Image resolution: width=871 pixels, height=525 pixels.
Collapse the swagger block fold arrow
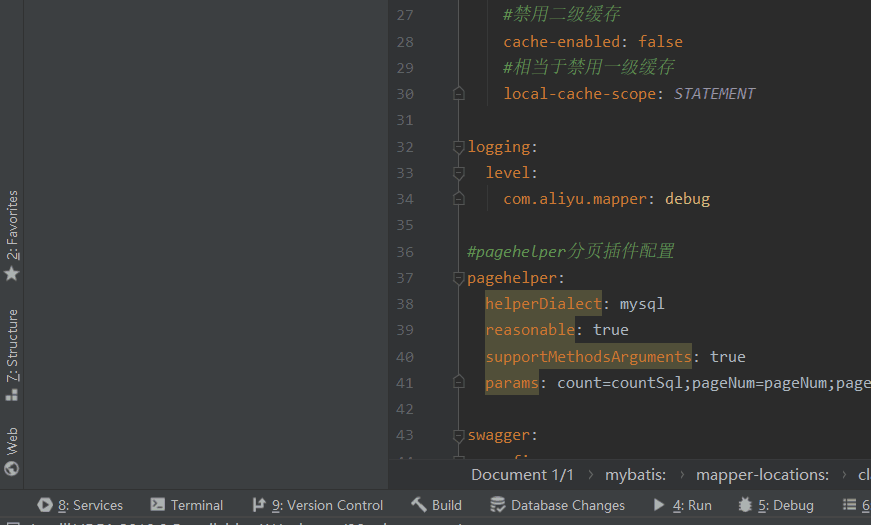459,435
